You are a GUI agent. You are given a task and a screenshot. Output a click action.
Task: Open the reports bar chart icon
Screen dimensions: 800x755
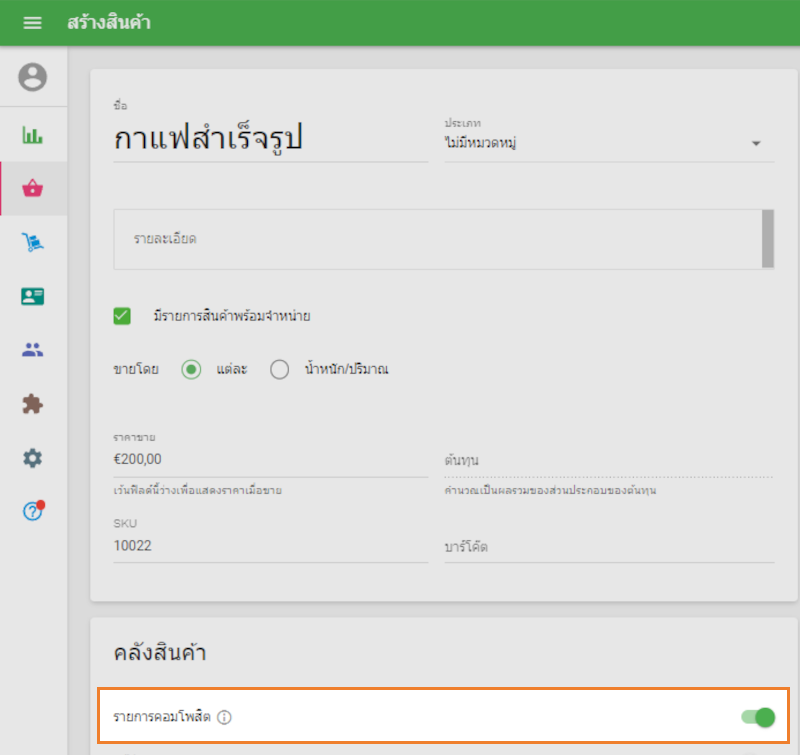tap(32, 133)
